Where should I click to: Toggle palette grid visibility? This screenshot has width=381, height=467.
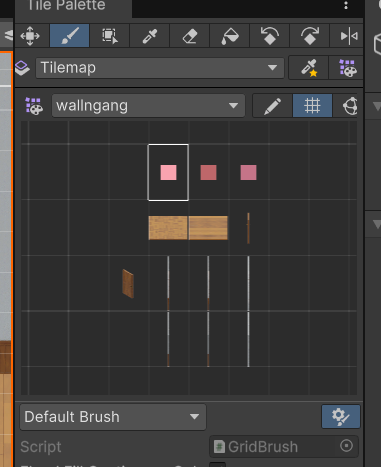click(x=312, y=106)
